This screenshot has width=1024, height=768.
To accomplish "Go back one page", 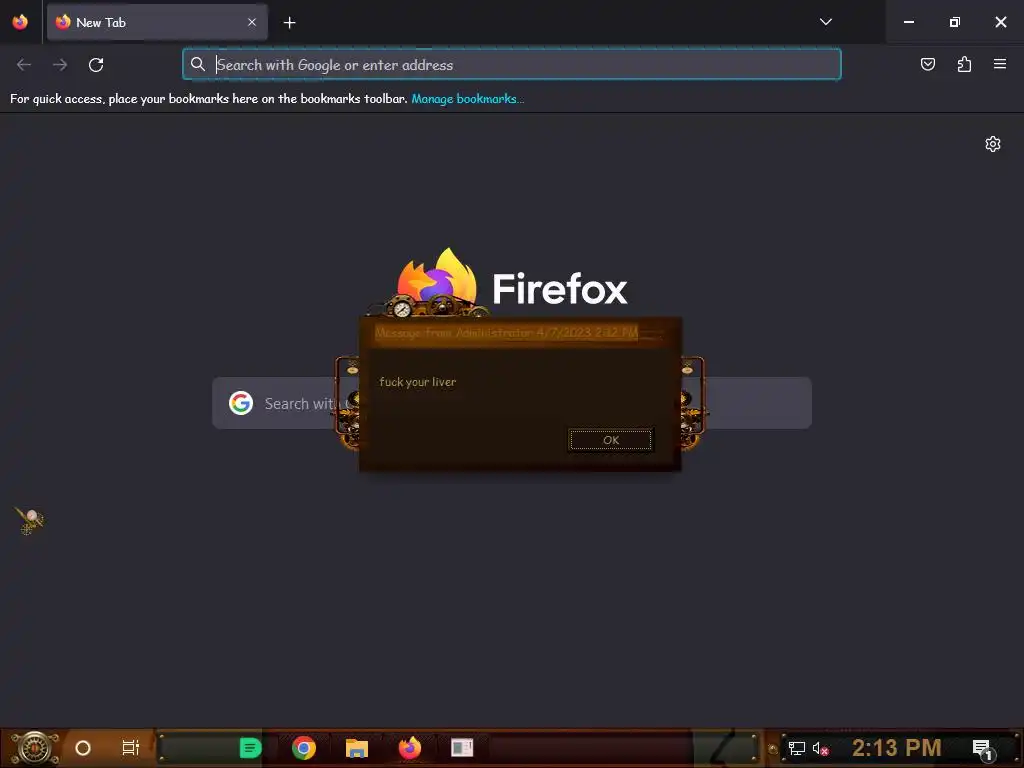I will 24,65.
